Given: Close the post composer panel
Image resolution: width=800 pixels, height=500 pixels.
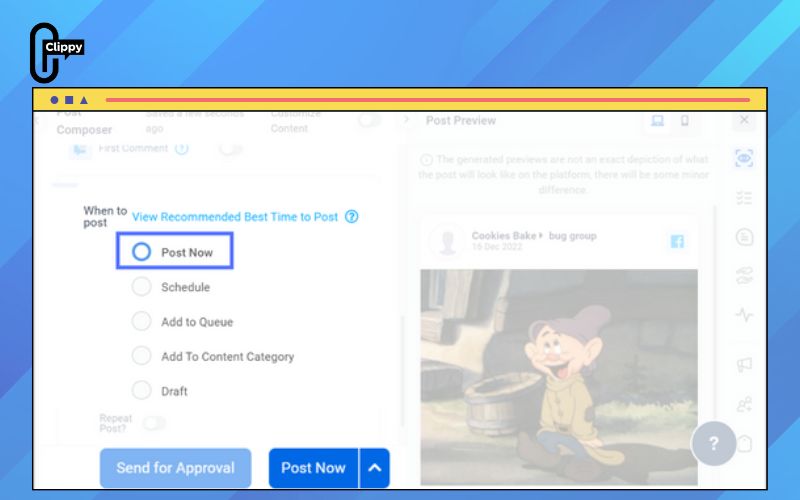Looking at the screenshot, I should (744, 120).
